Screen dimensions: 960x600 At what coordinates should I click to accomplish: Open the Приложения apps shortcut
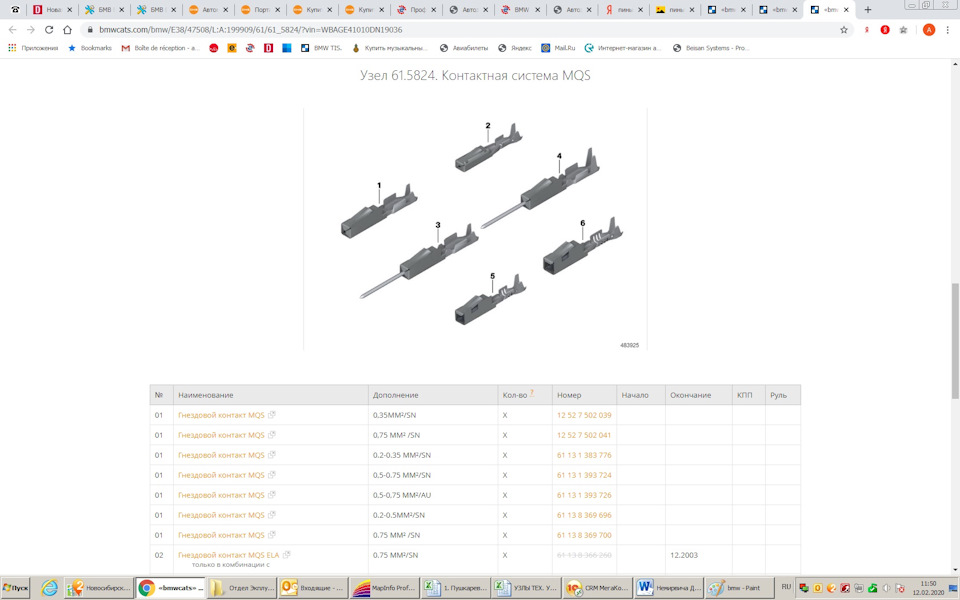coord(33,48)
